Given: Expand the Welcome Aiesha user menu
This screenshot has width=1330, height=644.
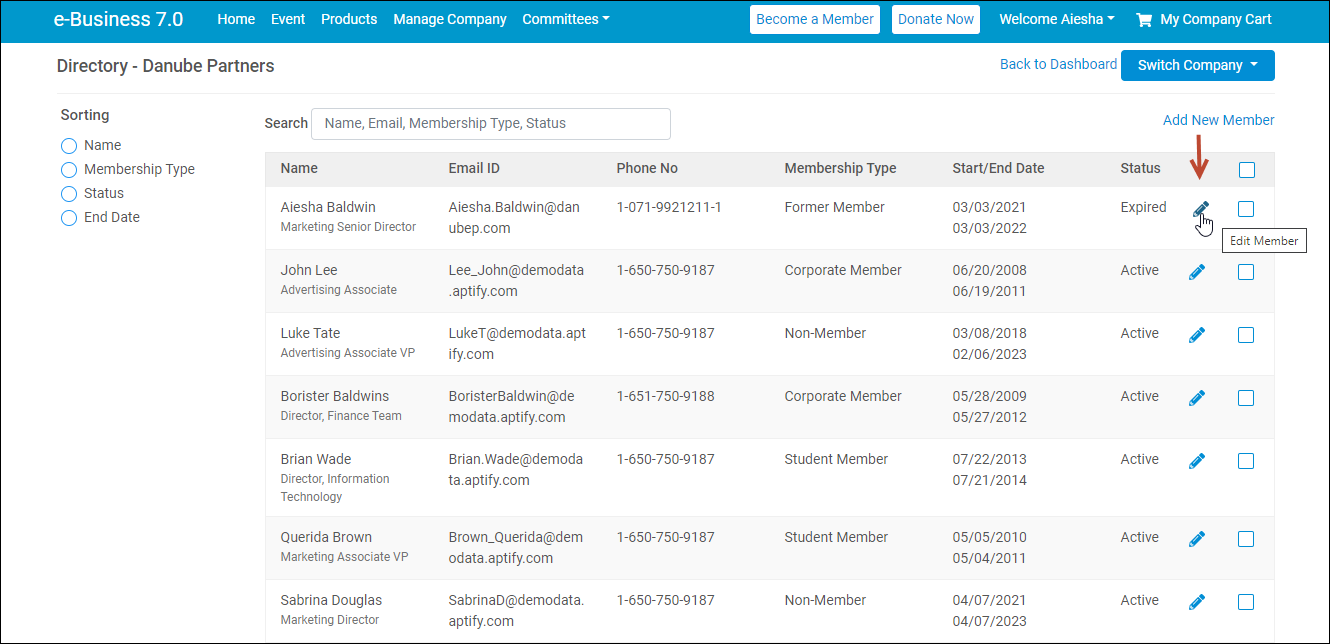Looking at the screenshot, I should click(x=1057, y=19).
